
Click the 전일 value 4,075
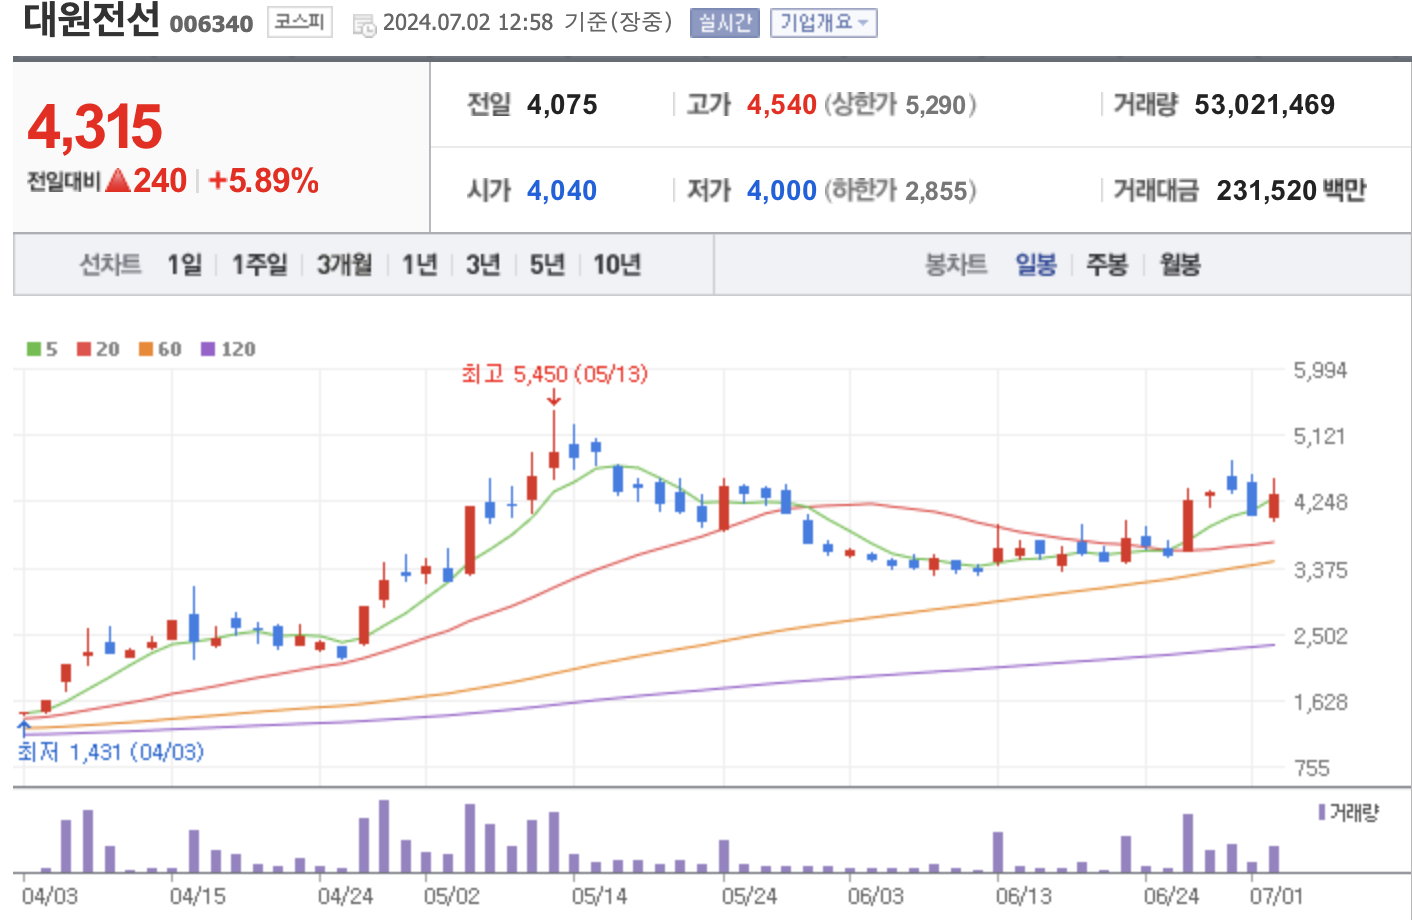(x=562, y=105)
